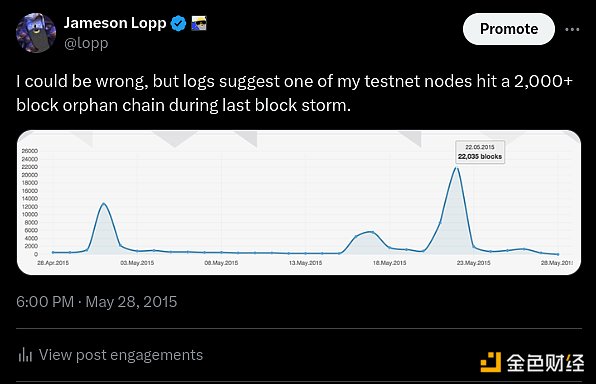Click the blue verified badge icon

click(178, 24)
